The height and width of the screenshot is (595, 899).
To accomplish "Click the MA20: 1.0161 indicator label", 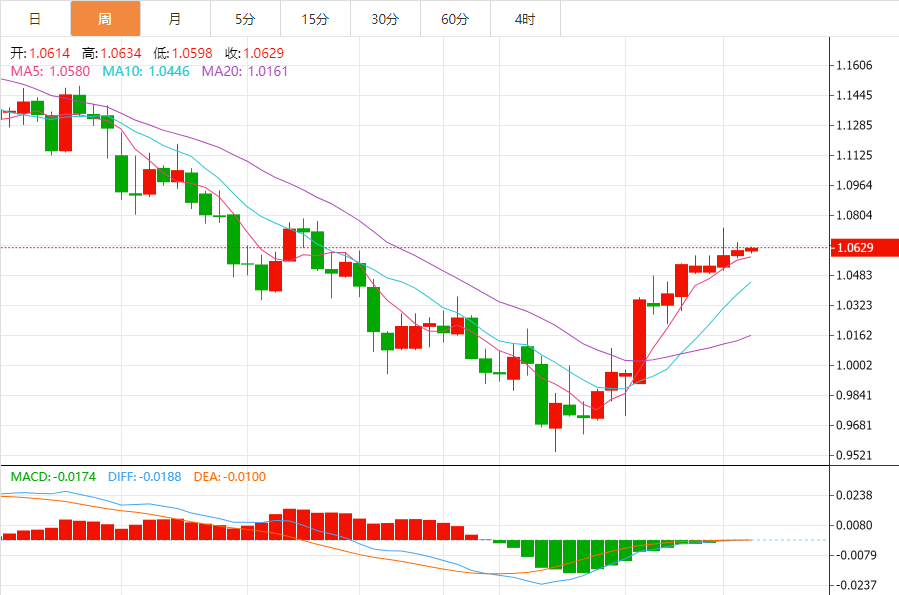I will coord(245,72).
